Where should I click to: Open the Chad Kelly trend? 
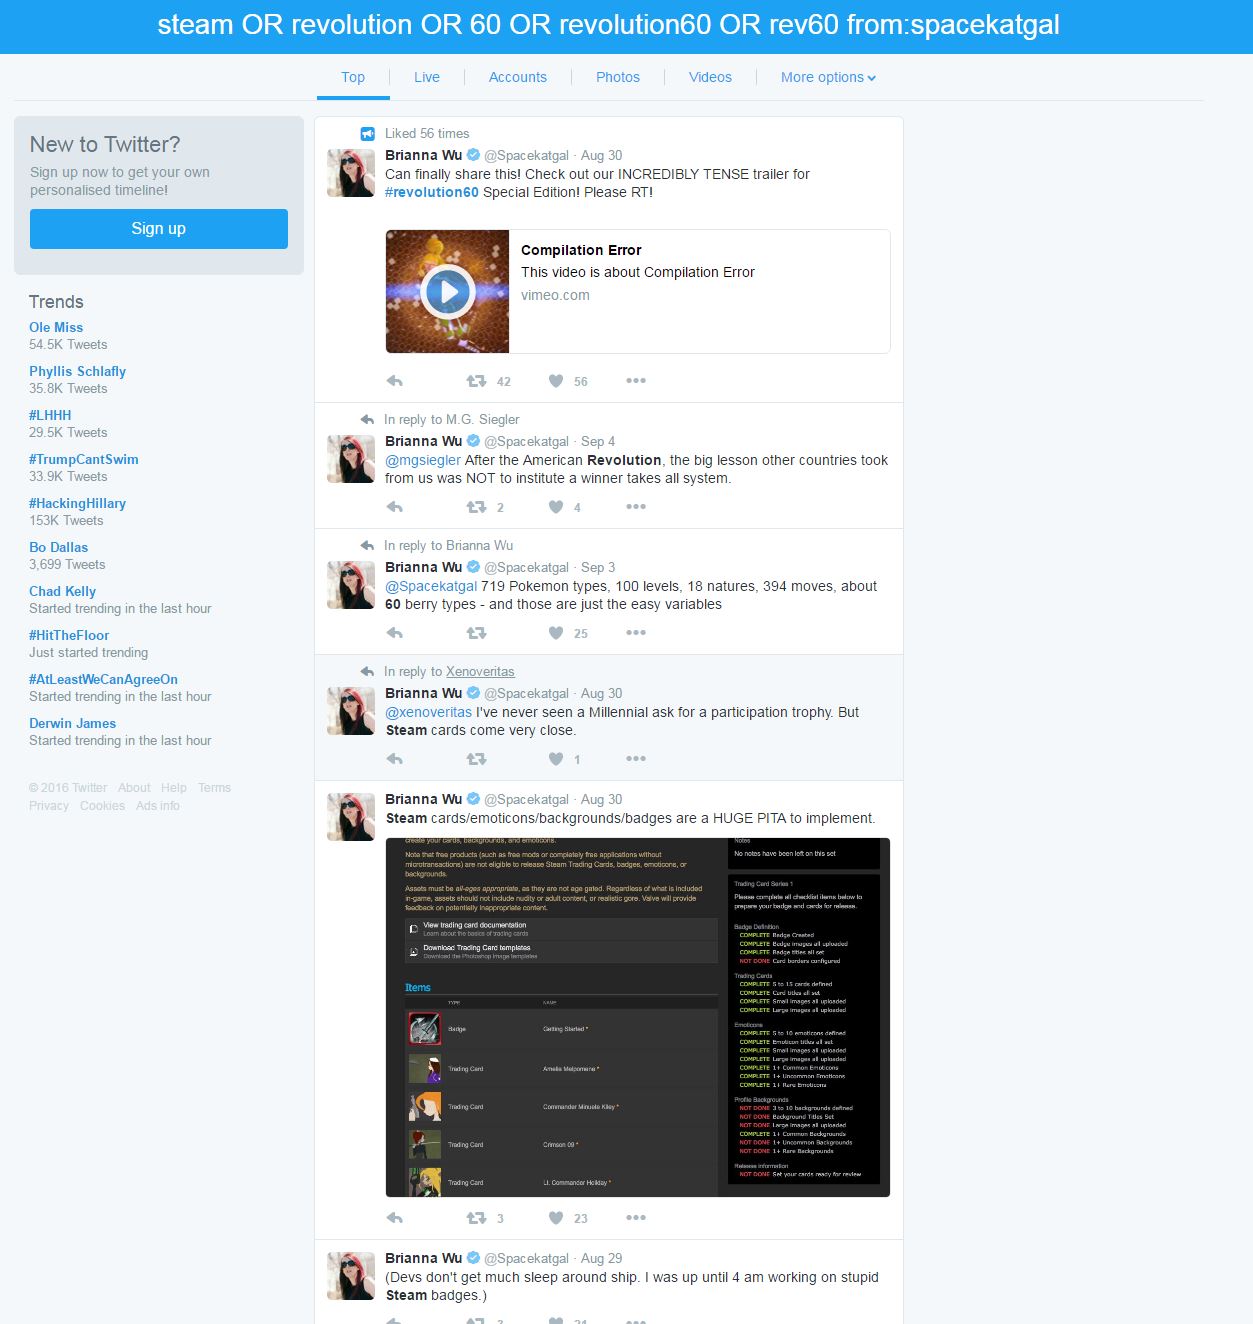[62, 591]
